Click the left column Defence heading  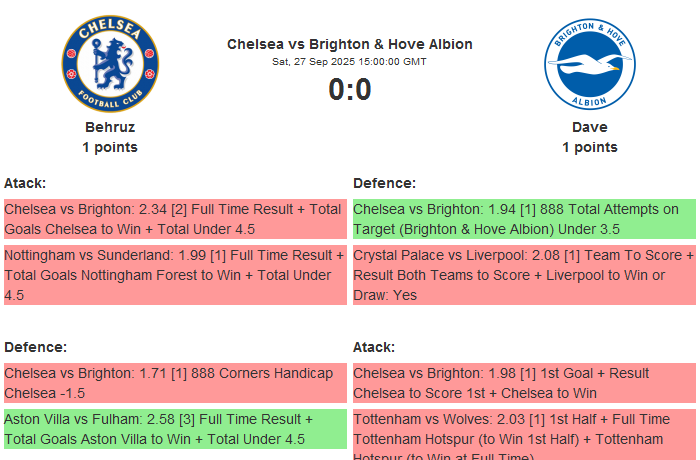tap(36, 347)
